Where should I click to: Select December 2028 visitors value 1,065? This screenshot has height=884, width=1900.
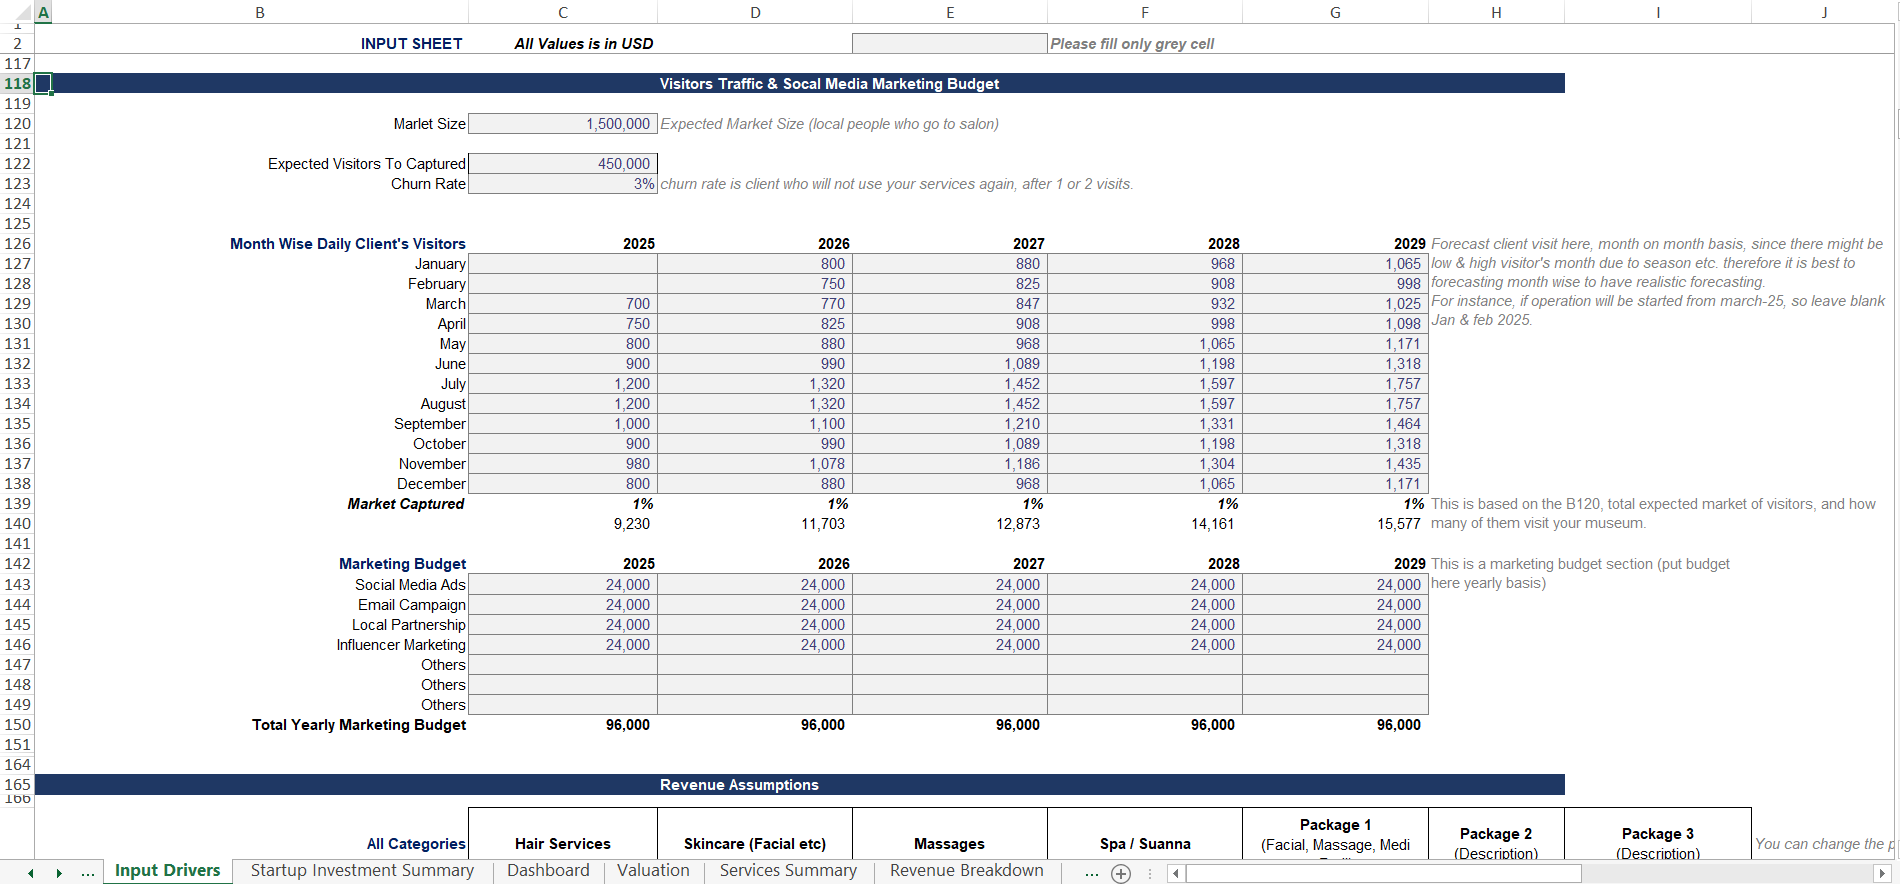[x=1145, y=484]
